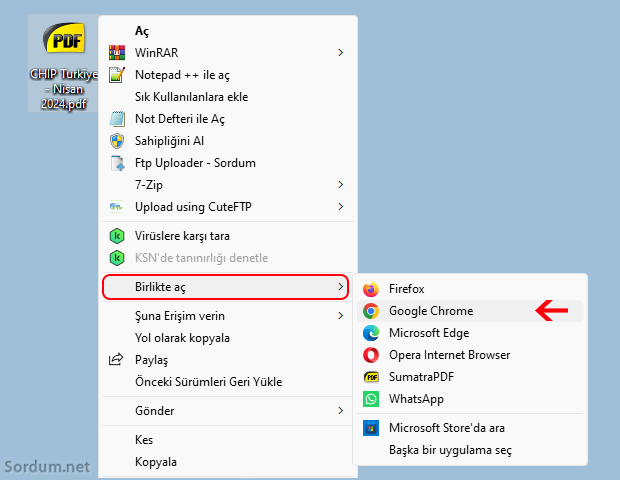This screenshot has height=480, width=620.
Task: Click the Şuna Erişim verin label
Action: pyautogui.click(x=180, y=316)
